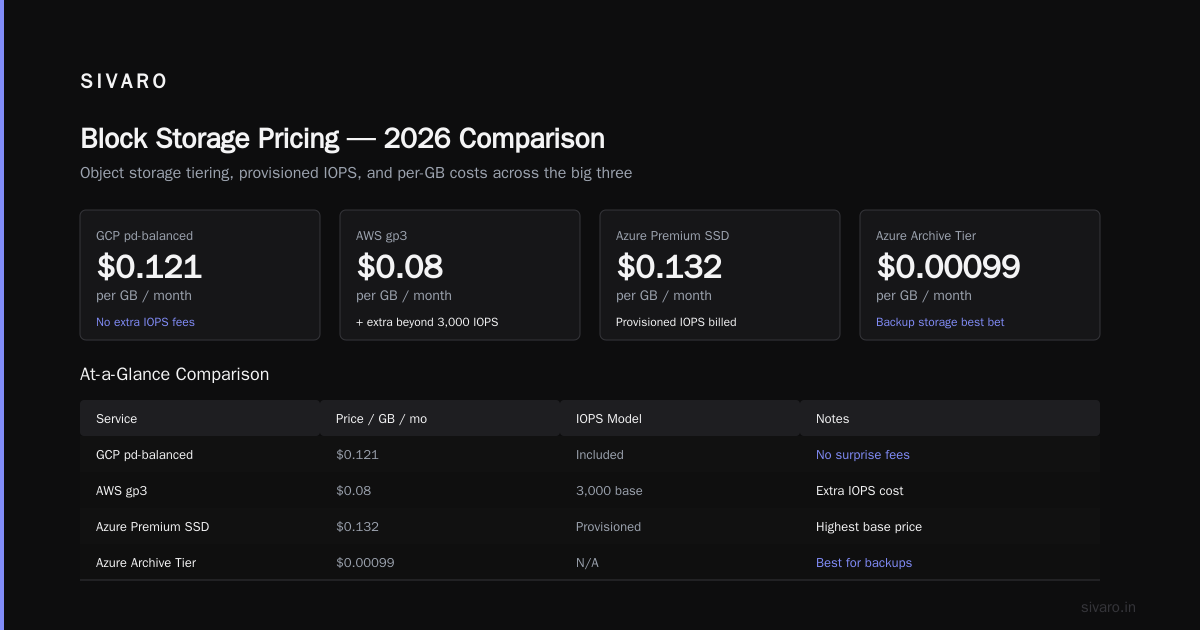The height and width of the screenshot is (630, 1200).
Task: Click the Price / GB / mo column header
Action: 381,418
